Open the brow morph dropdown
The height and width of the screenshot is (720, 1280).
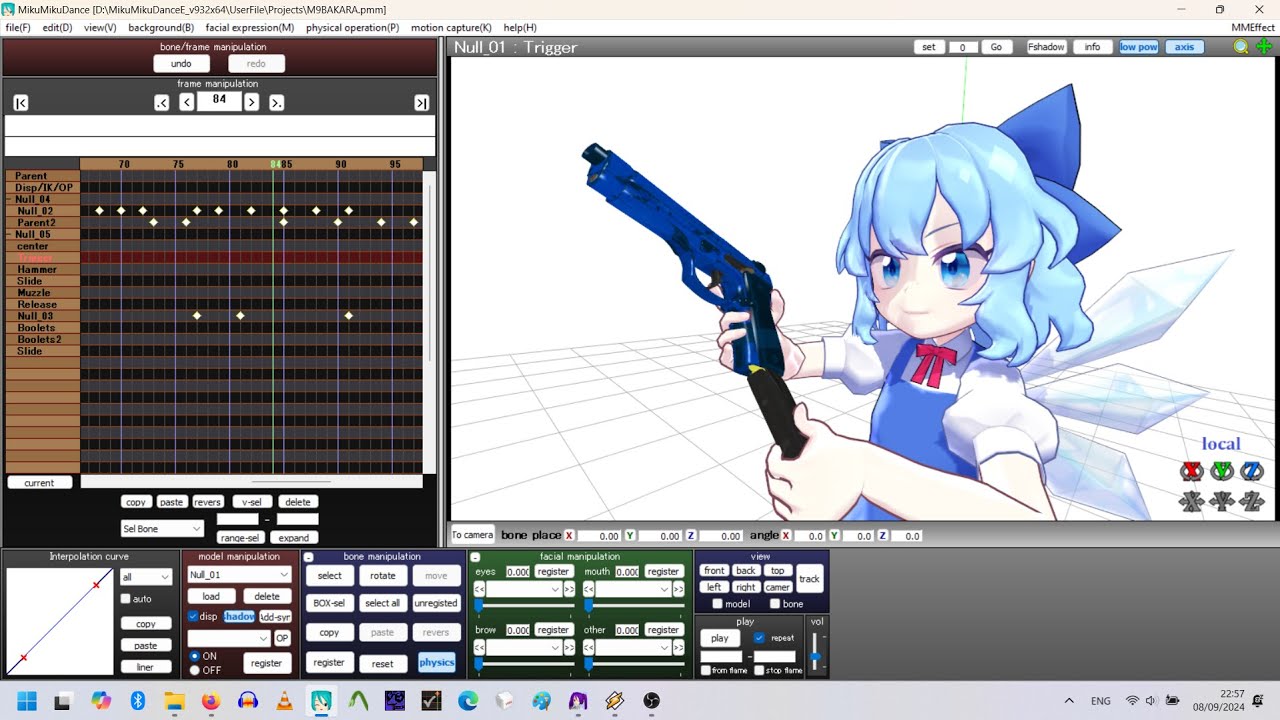[x=524, y=647]
